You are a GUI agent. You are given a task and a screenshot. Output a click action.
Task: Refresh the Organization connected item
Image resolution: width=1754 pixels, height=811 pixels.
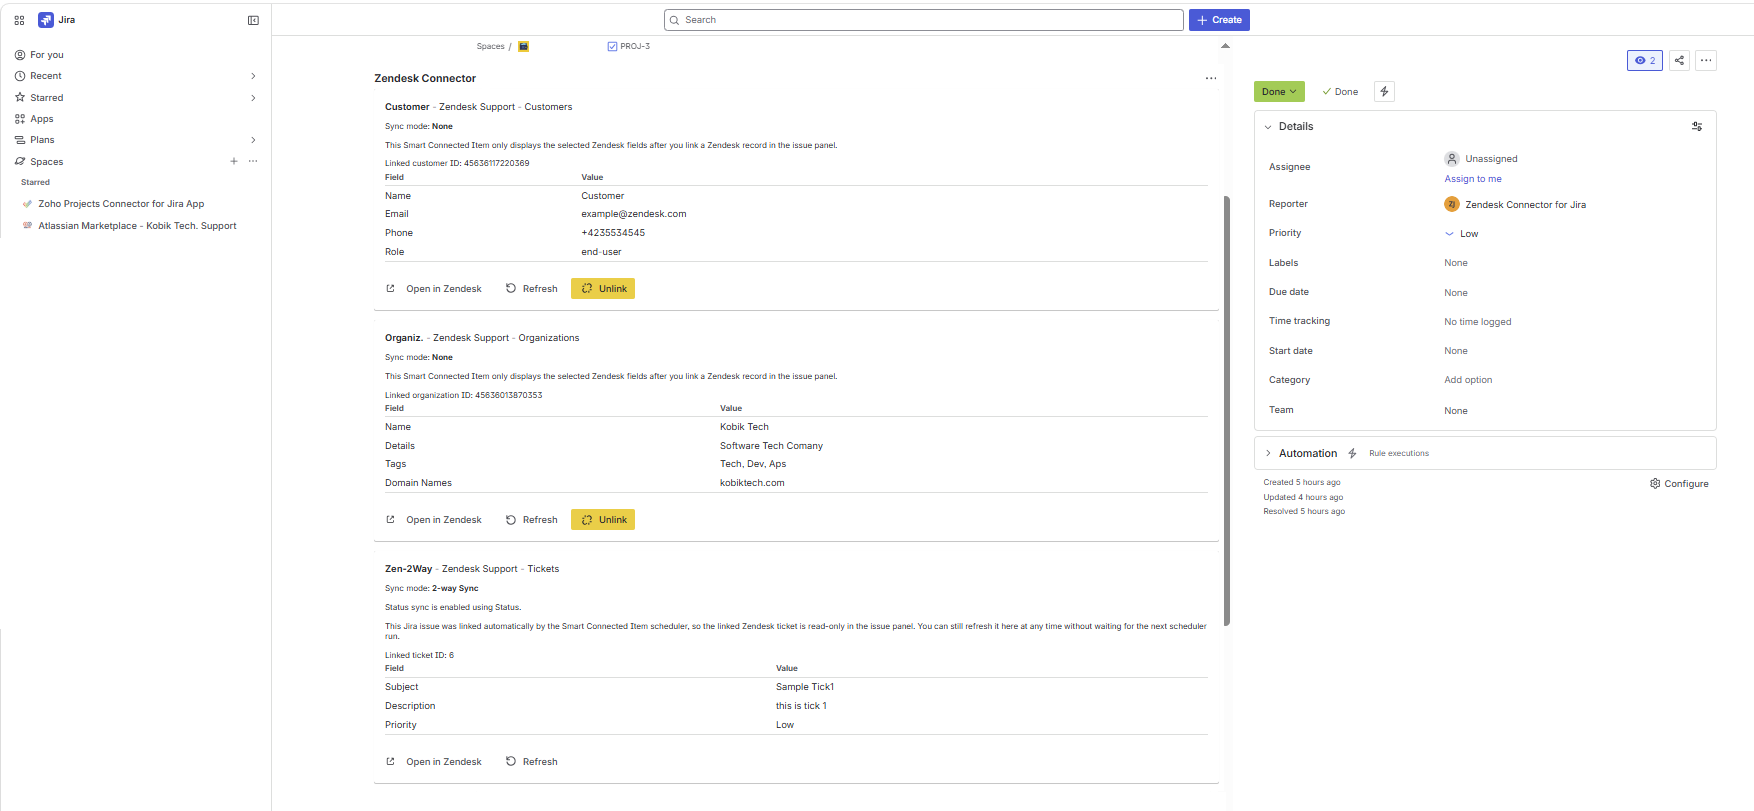[531, 520]
